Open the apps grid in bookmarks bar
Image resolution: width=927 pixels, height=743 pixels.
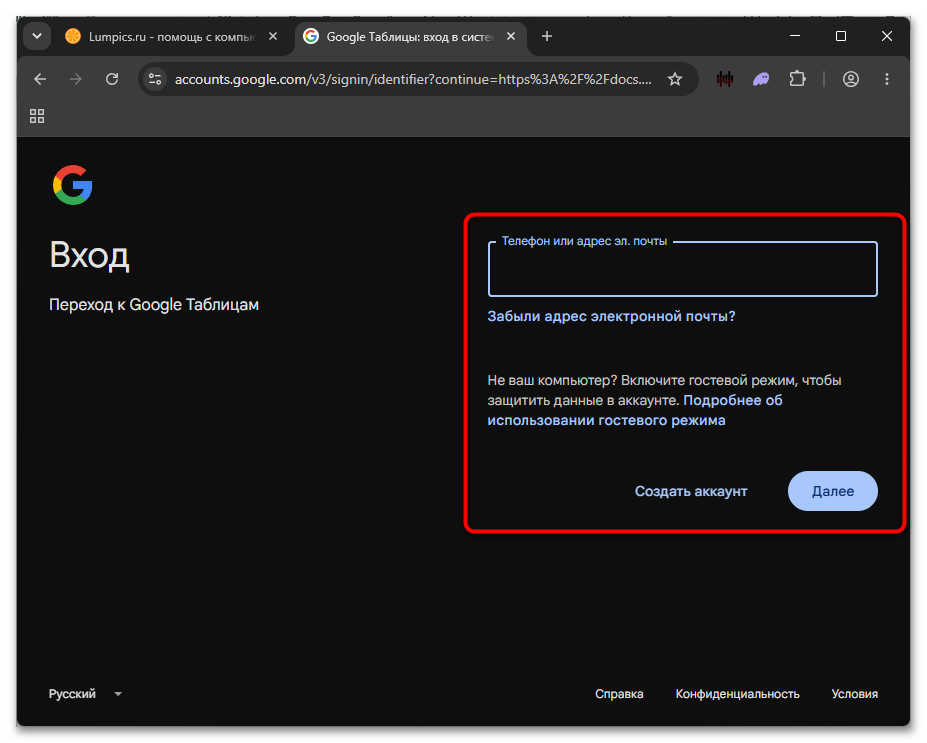37,116
